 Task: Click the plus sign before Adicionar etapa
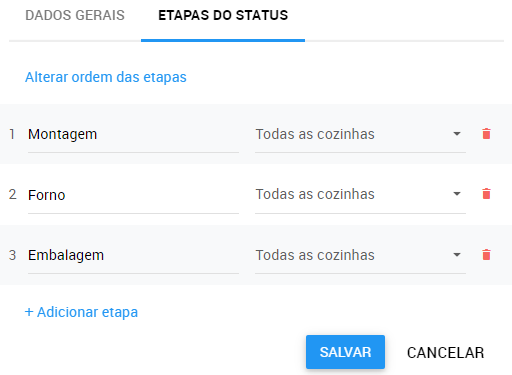(x=29, y=312)
